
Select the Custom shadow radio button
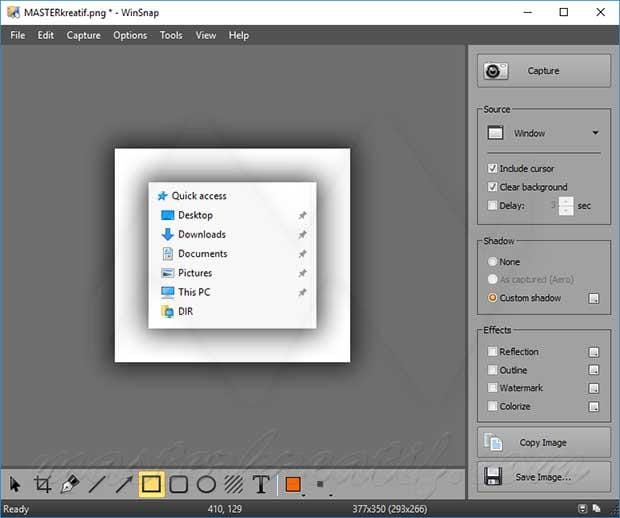click(x=492, y=298)
